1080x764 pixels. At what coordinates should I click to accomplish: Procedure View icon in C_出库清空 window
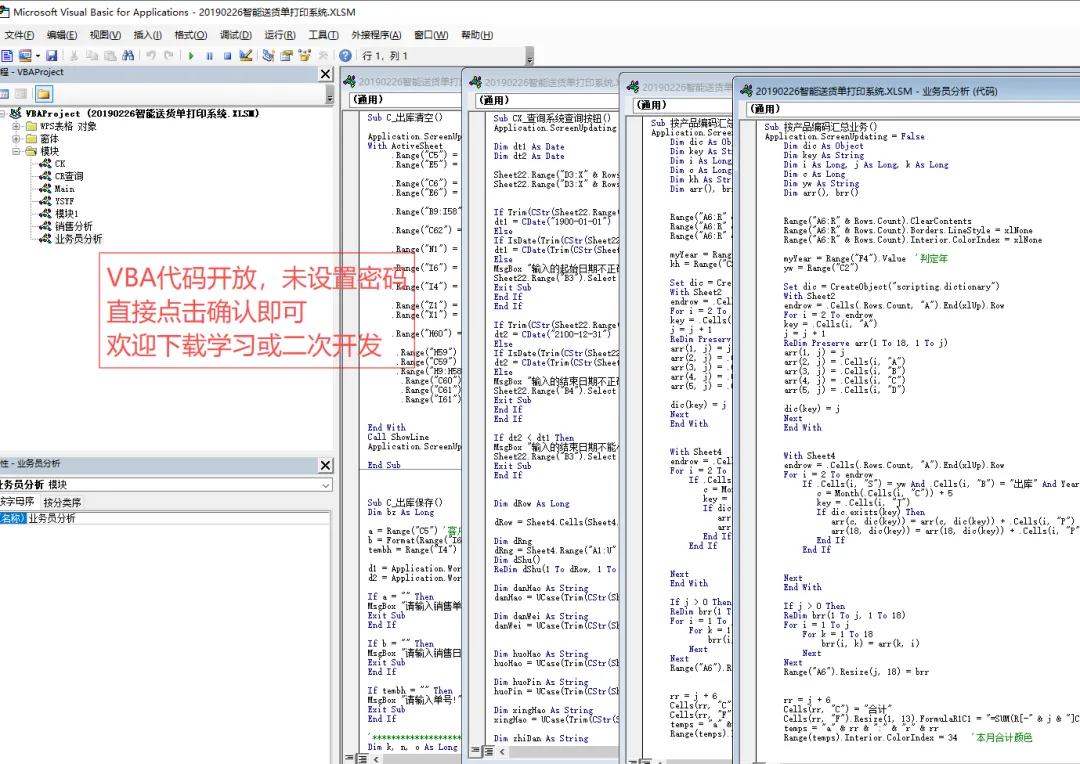coord(350,758)
